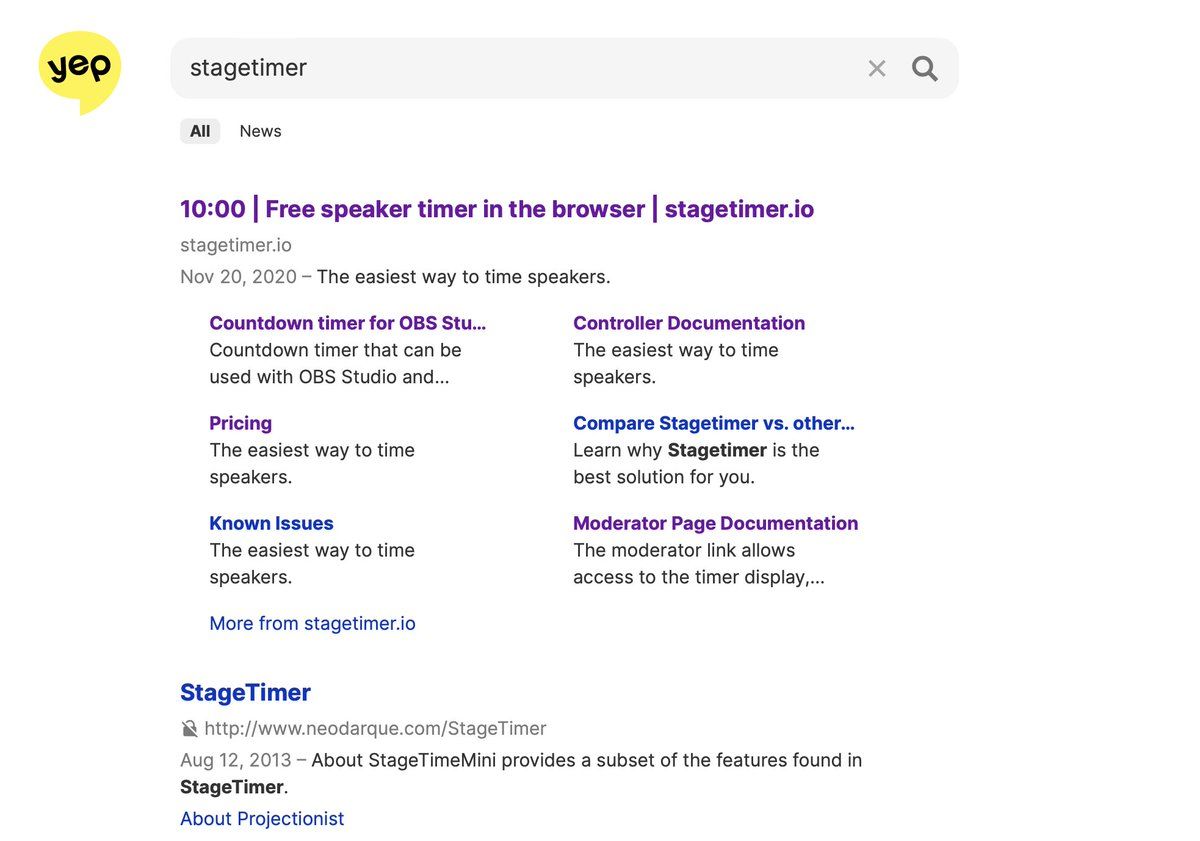
Task: Open Compare Stagetimer vs. other link
Action: (713, 423)
